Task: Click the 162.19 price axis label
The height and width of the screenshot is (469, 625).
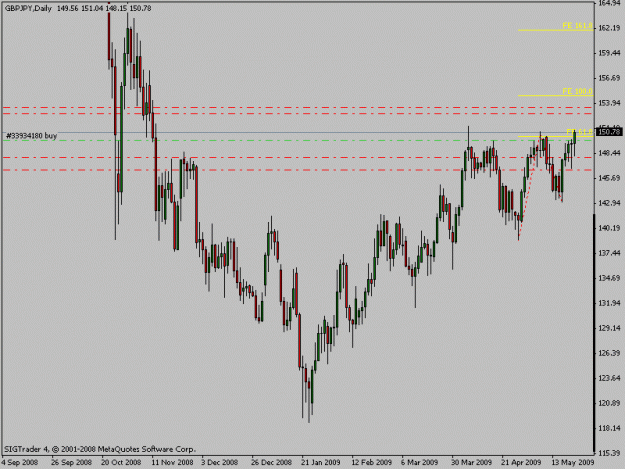Action: pos(609,28)
